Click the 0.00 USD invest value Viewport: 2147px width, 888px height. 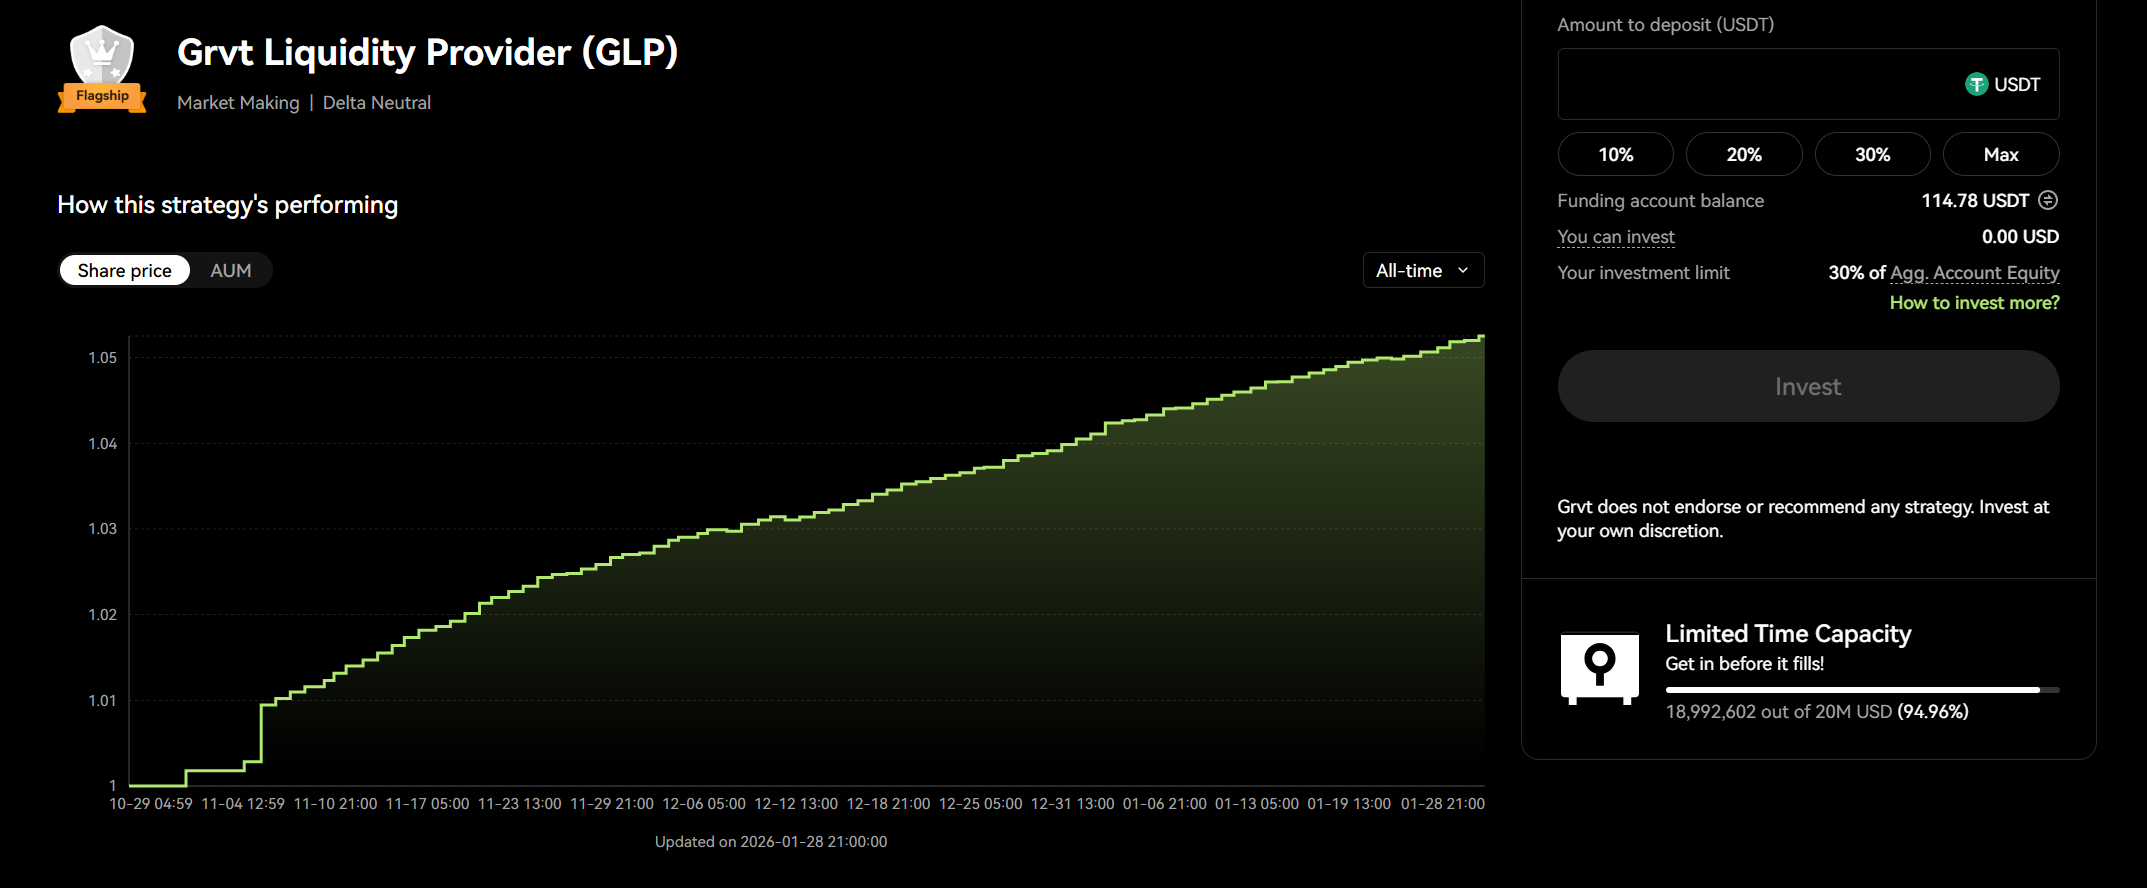[x=2020, y=237]
